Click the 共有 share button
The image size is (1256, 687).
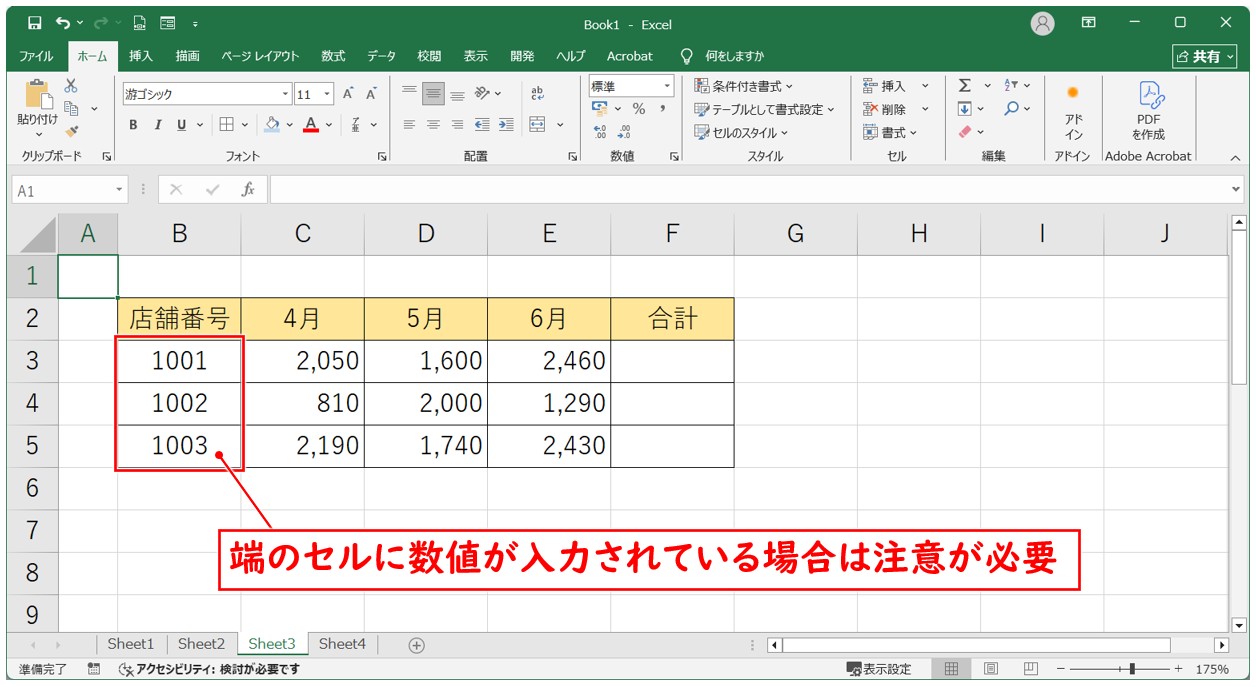[x=1204, y=56]
